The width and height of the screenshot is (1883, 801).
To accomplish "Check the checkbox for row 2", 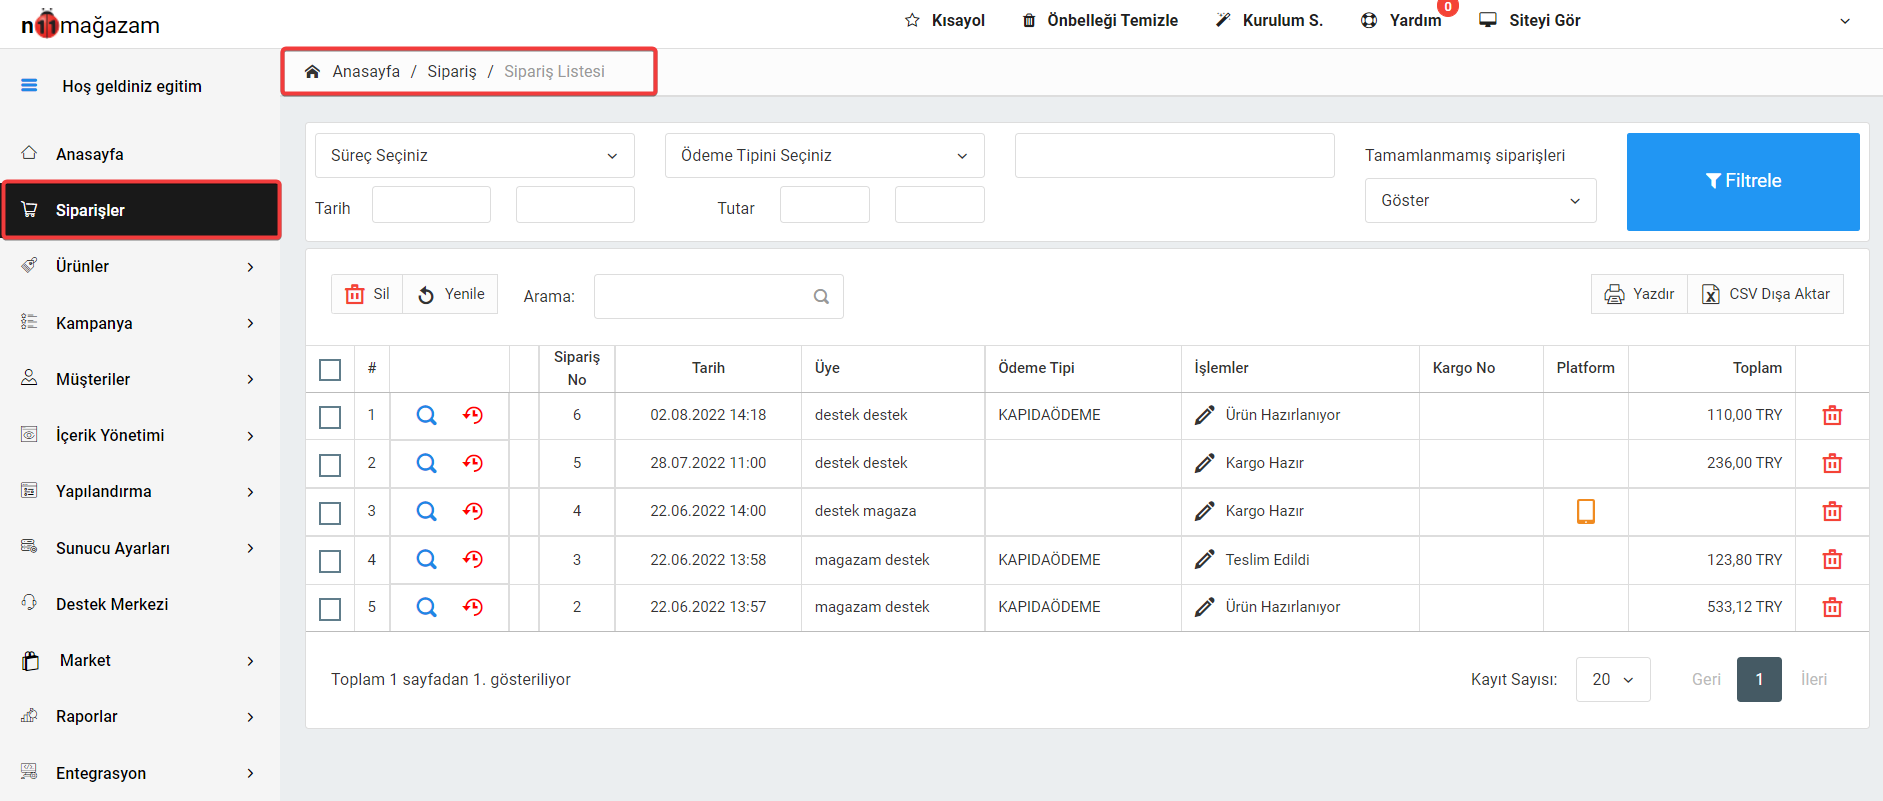I will [x=330, y=465].
